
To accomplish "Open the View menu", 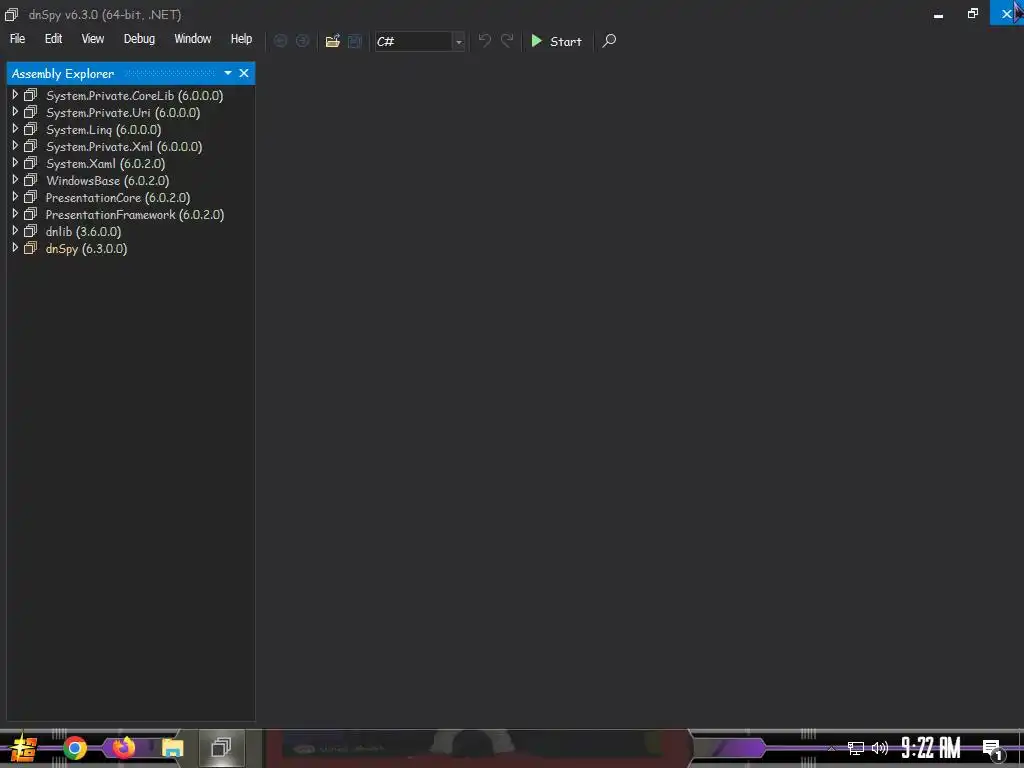I will click(93, 39).
